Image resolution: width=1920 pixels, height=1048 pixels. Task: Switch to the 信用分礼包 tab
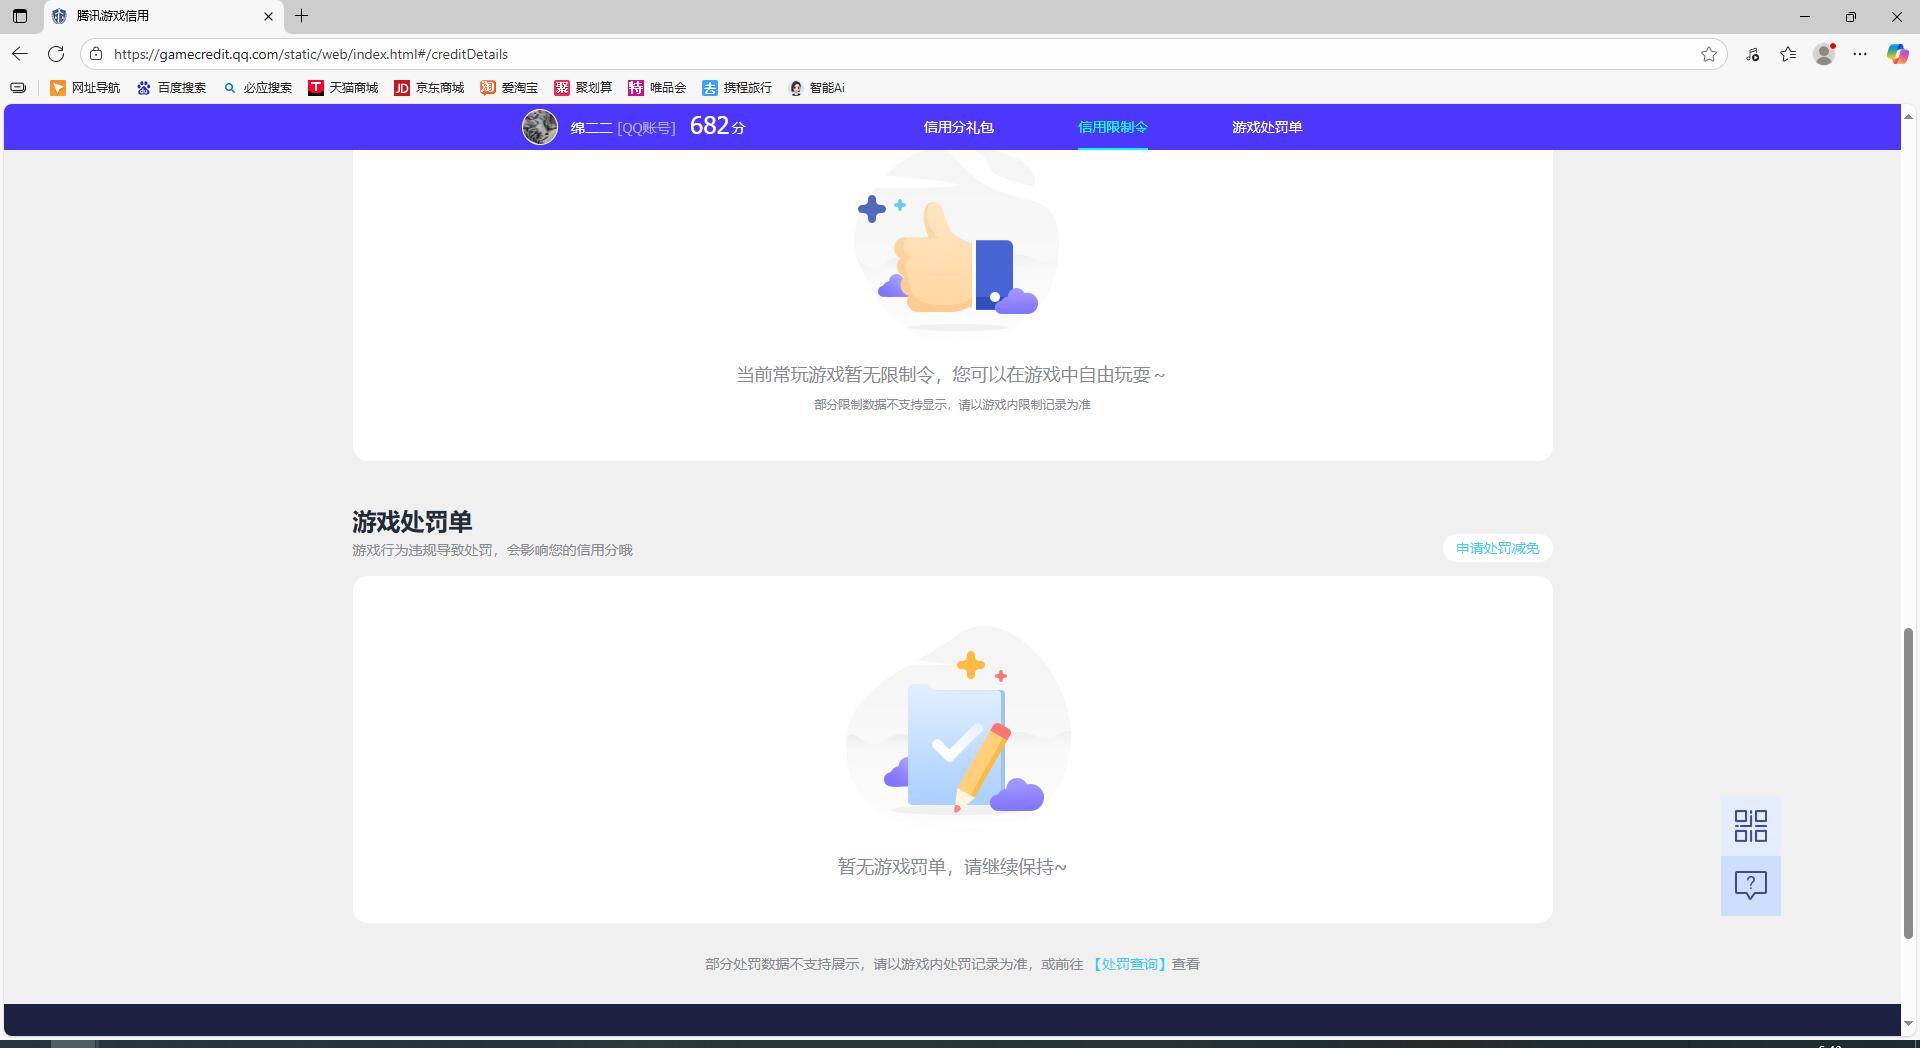pos(958,127)
